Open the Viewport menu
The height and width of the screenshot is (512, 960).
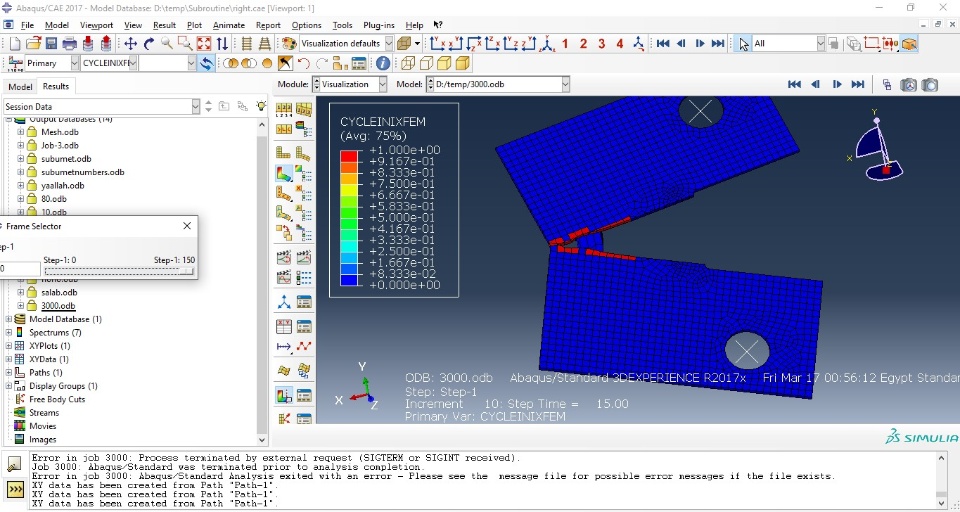(96, 25)
